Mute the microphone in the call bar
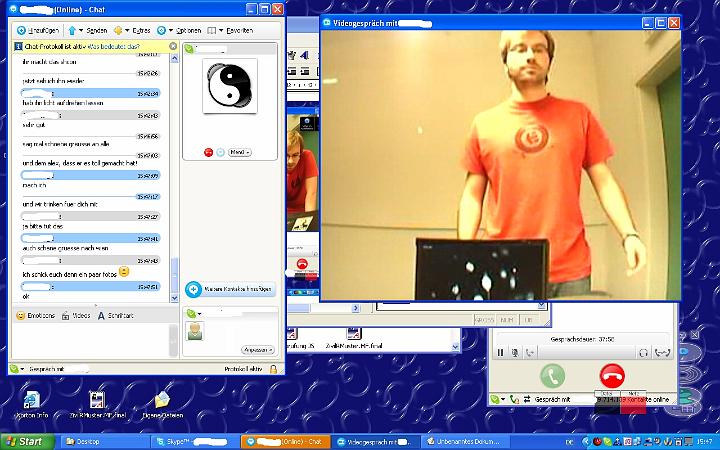The image size is (720, 450). (x=515, y=353)
